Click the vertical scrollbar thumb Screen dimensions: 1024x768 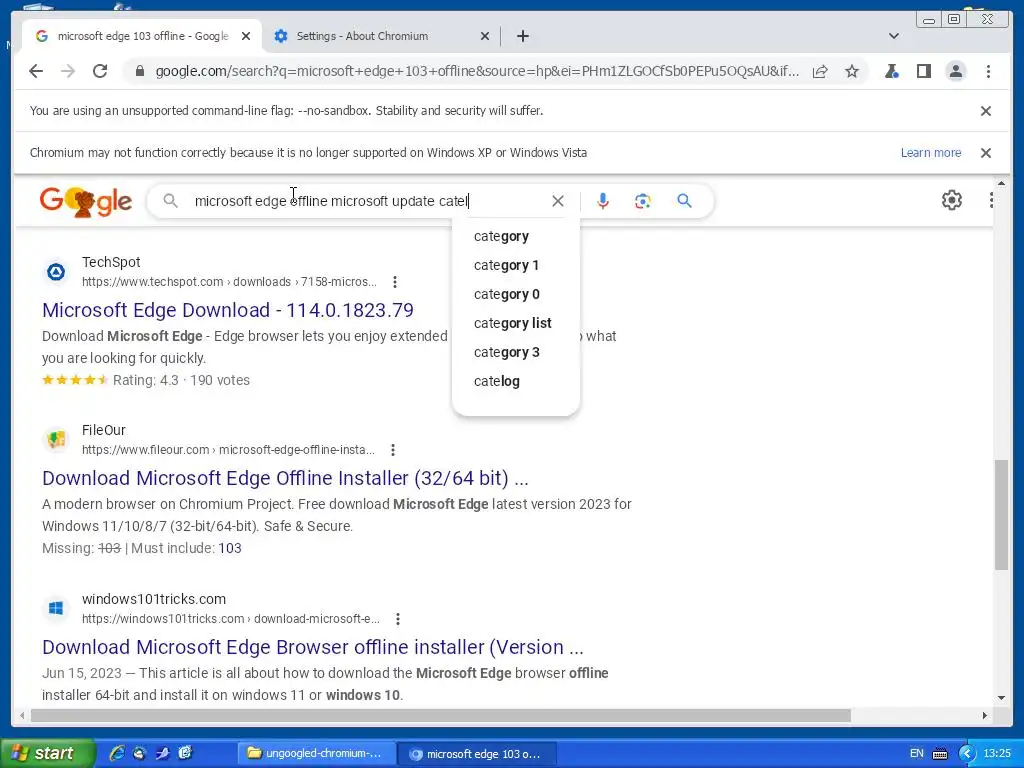point(1002,515)
